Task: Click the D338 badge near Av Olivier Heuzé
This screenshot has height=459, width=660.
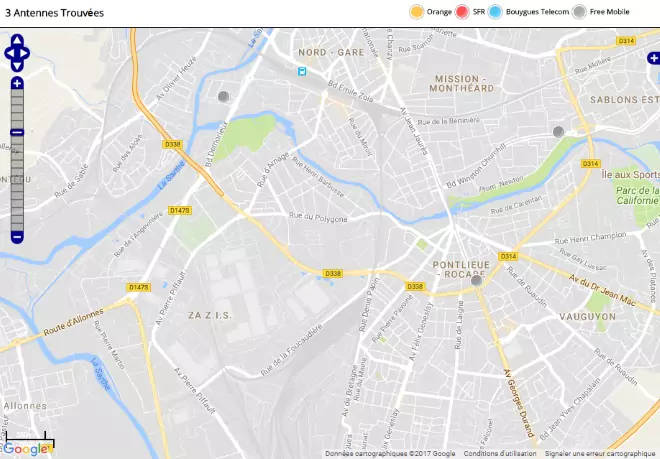Action: pyautogui.click(x=172, y=144)
